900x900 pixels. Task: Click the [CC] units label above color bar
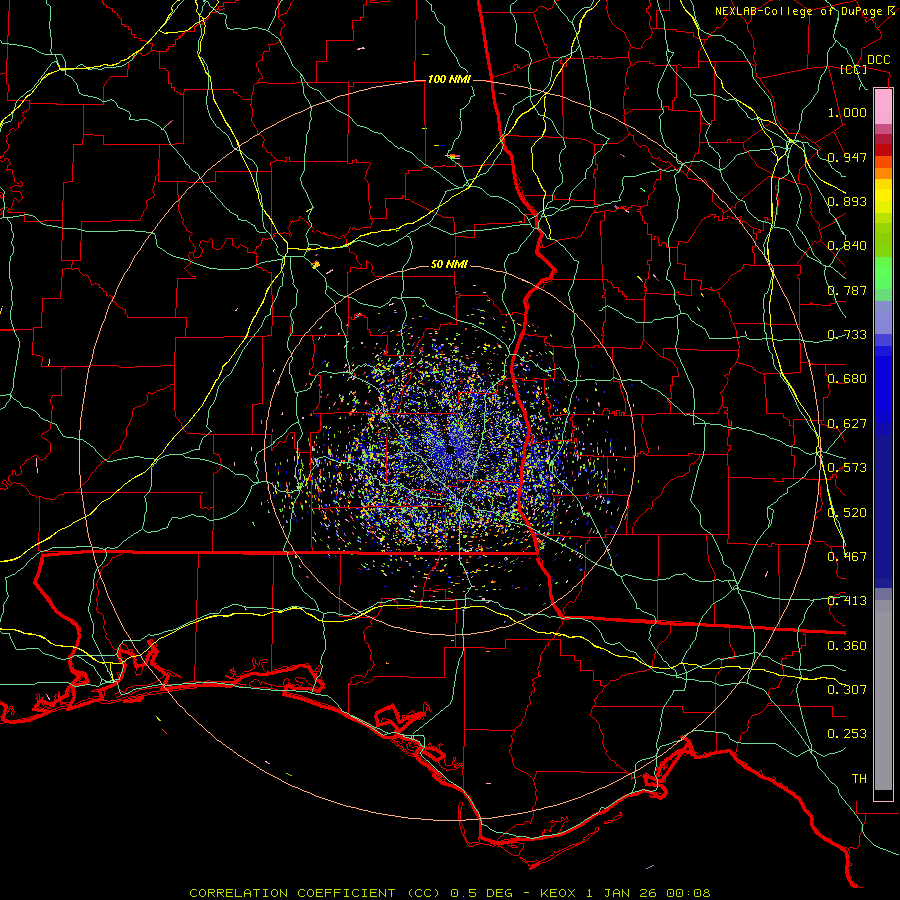click(x=853, y=70)
